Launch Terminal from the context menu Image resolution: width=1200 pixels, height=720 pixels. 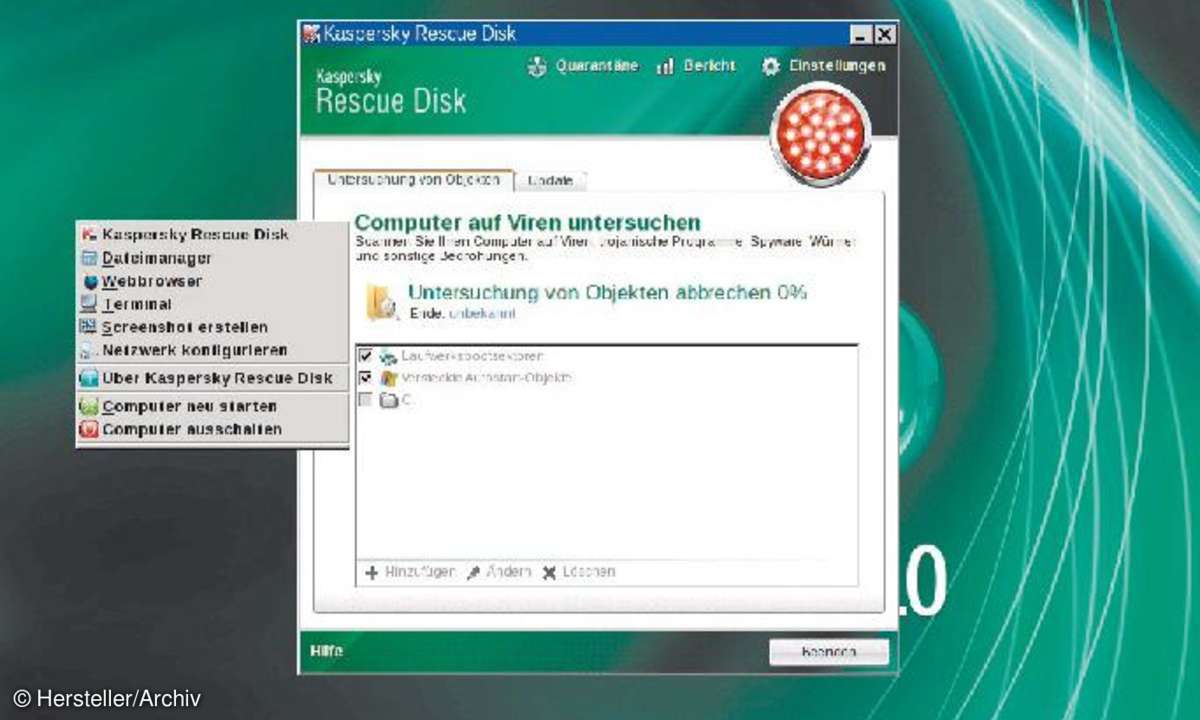[x=137, y=304]
